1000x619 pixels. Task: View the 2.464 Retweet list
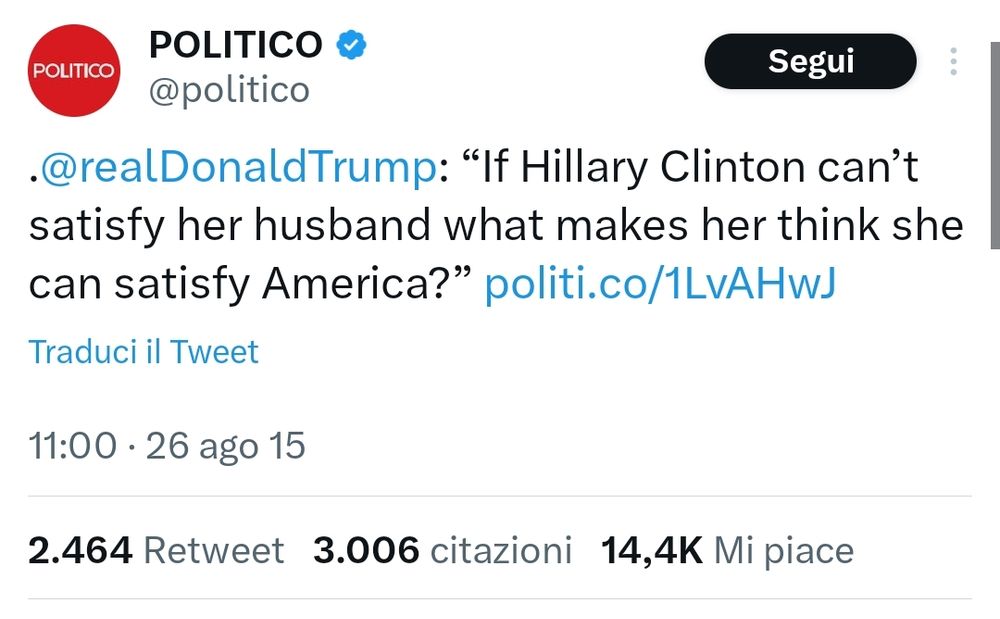pos(156,550)
